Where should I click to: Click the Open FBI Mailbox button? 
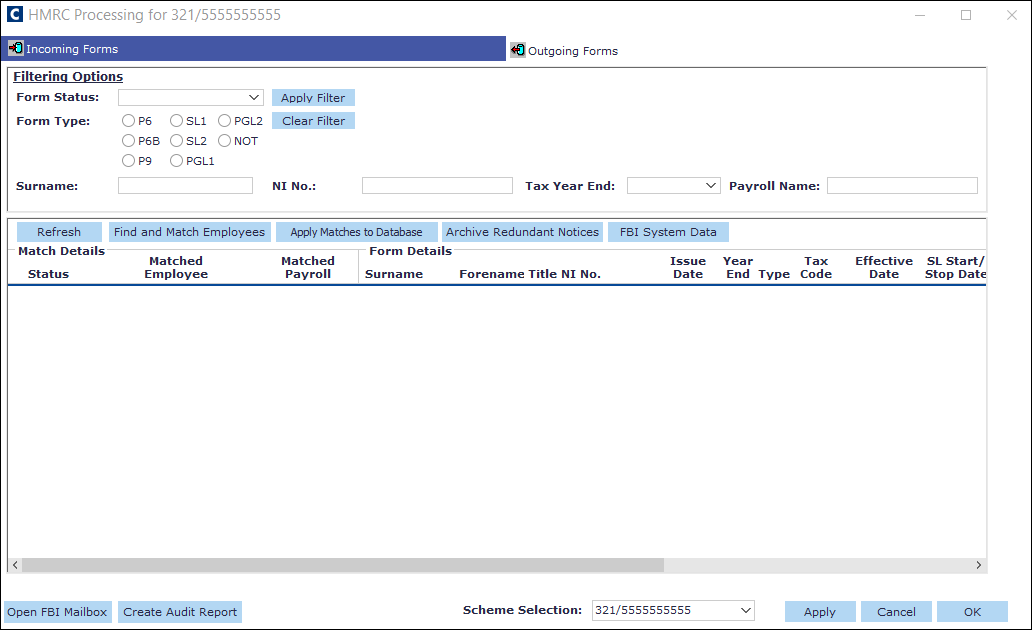57,612
